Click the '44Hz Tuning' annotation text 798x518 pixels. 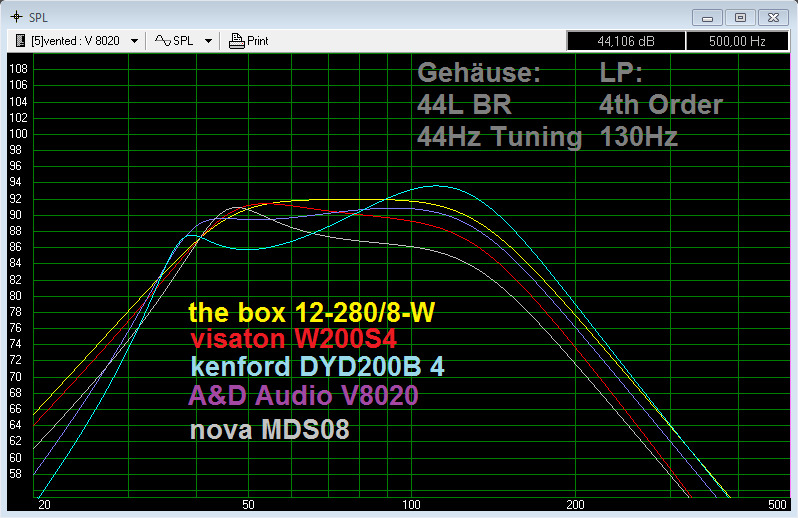[x=499, y=137]
